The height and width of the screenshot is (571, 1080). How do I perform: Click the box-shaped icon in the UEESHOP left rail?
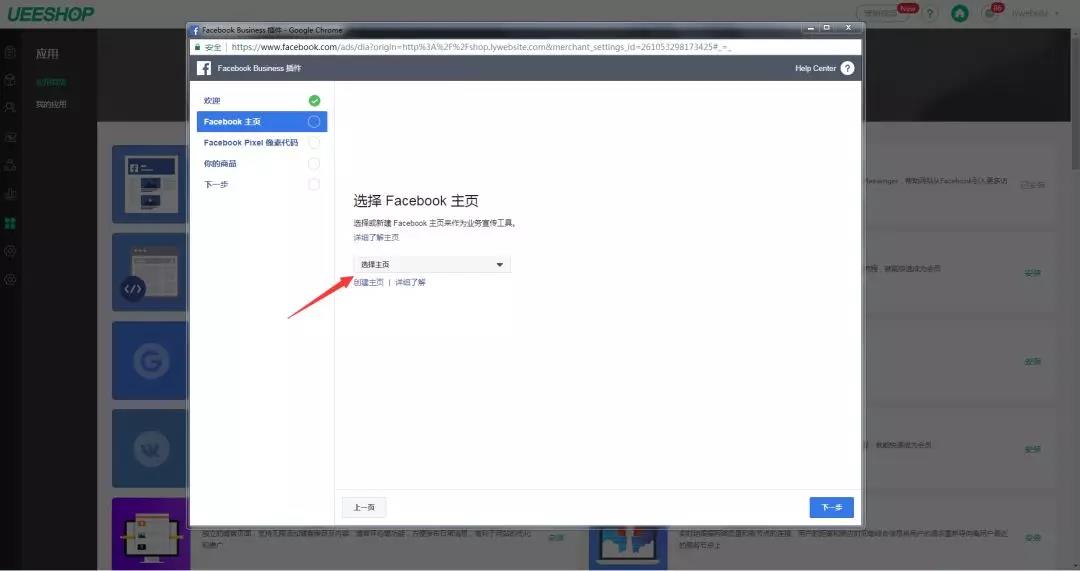10,81
